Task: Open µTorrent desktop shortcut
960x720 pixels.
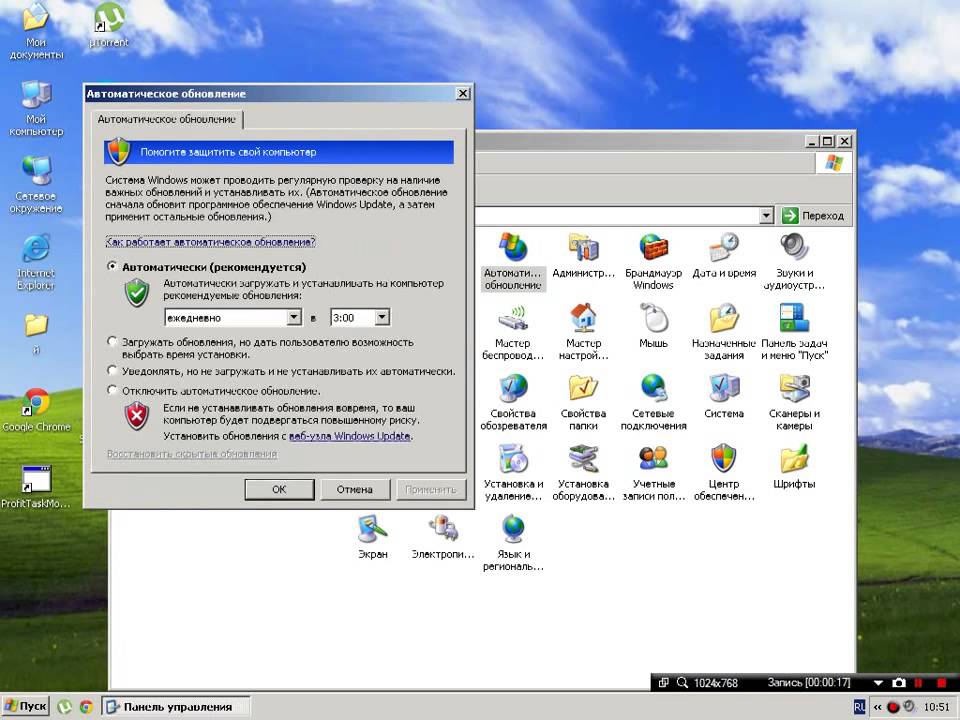Action: 108,24
